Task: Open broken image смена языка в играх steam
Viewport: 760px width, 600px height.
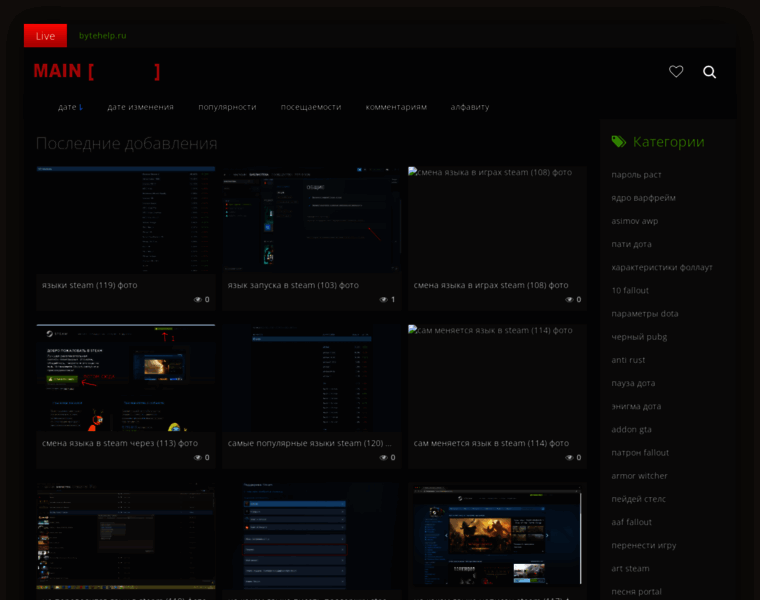Action: click(497, 220)
